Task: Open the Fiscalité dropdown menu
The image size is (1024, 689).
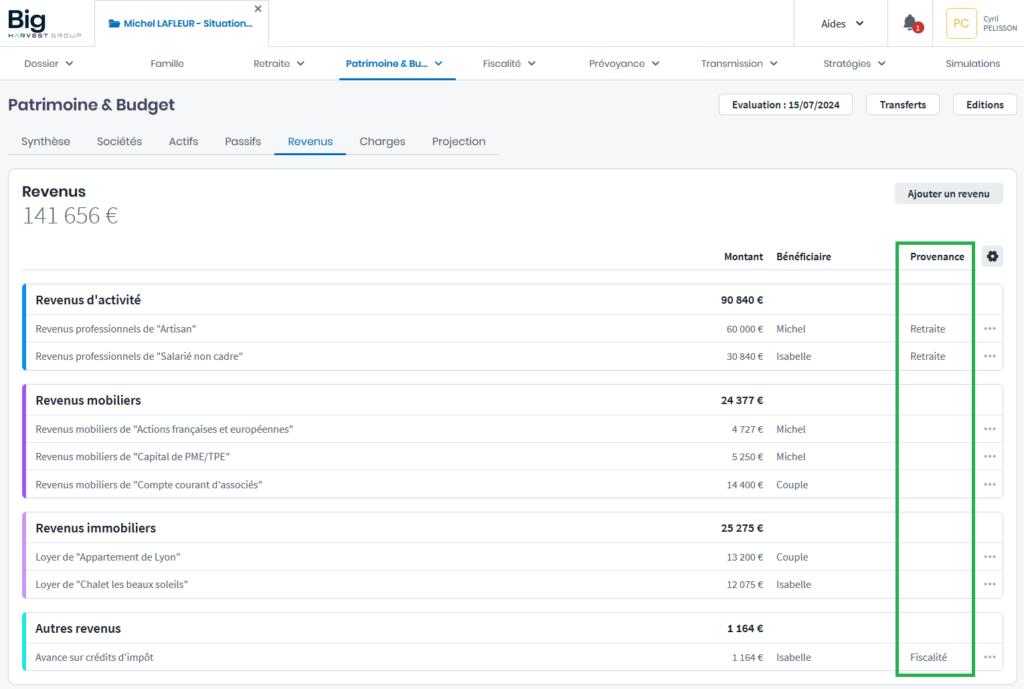Action: pos(509,63)
